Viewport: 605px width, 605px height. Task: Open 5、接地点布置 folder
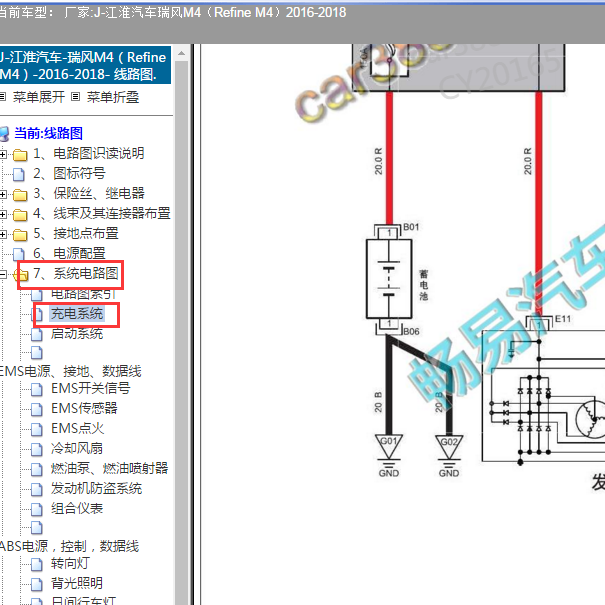click(76, 233)
